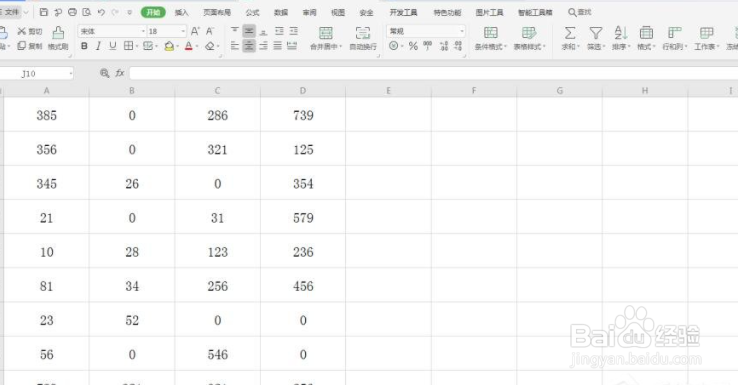Open Table Style (表格样式) menu

coord(530,38)
